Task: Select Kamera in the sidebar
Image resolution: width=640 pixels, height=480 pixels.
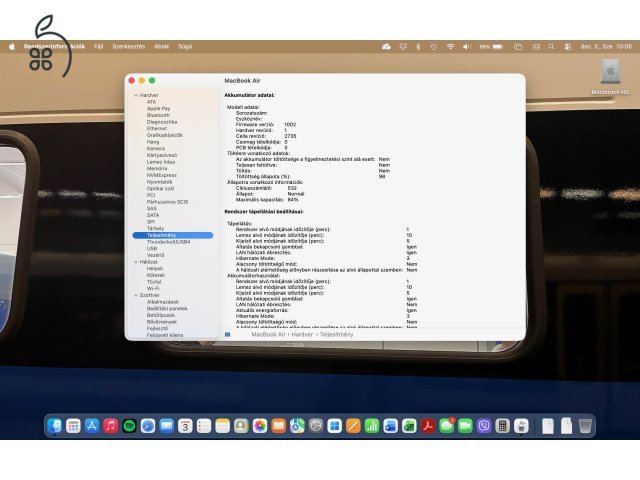Action: point(156,149)
